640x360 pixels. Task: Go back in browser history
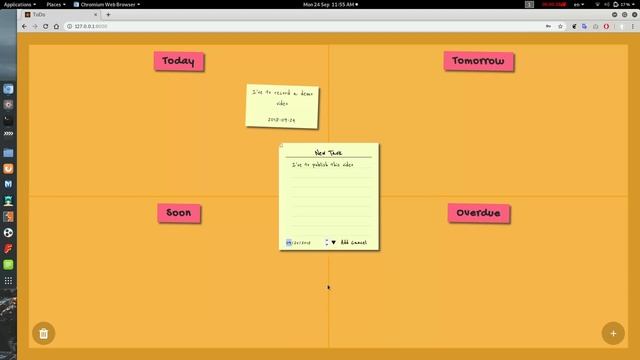[24, 26]
